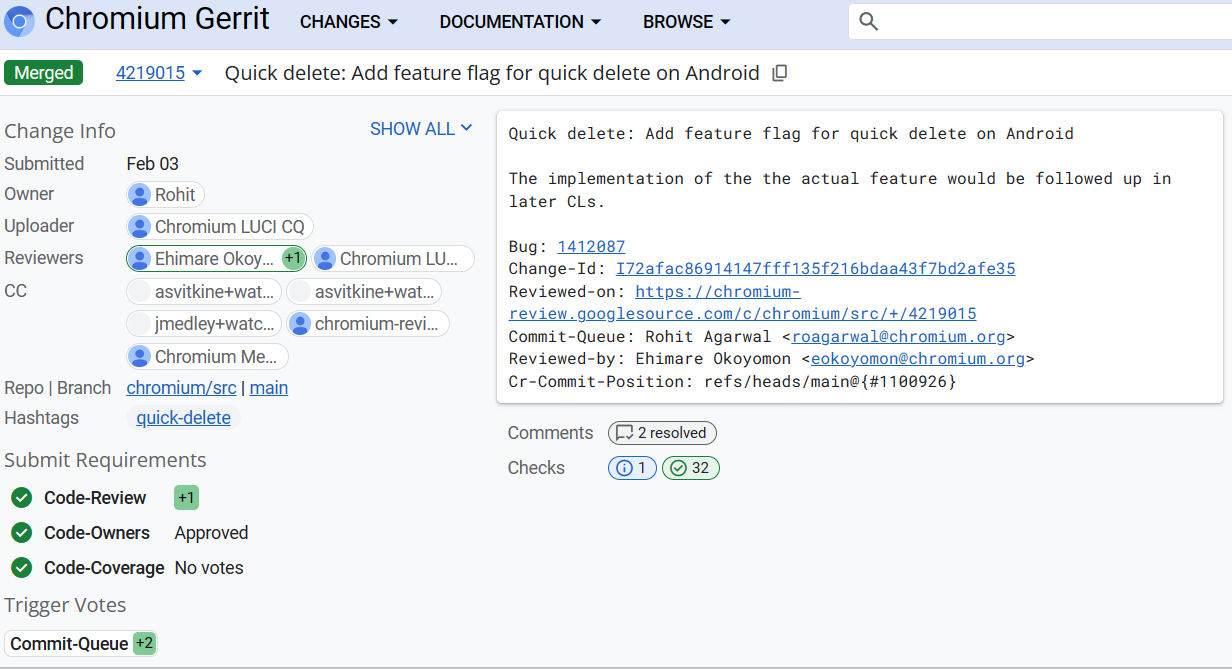Open the DOCUMENTATION menu
This screenshot has height=669, width=1232.
520,22
